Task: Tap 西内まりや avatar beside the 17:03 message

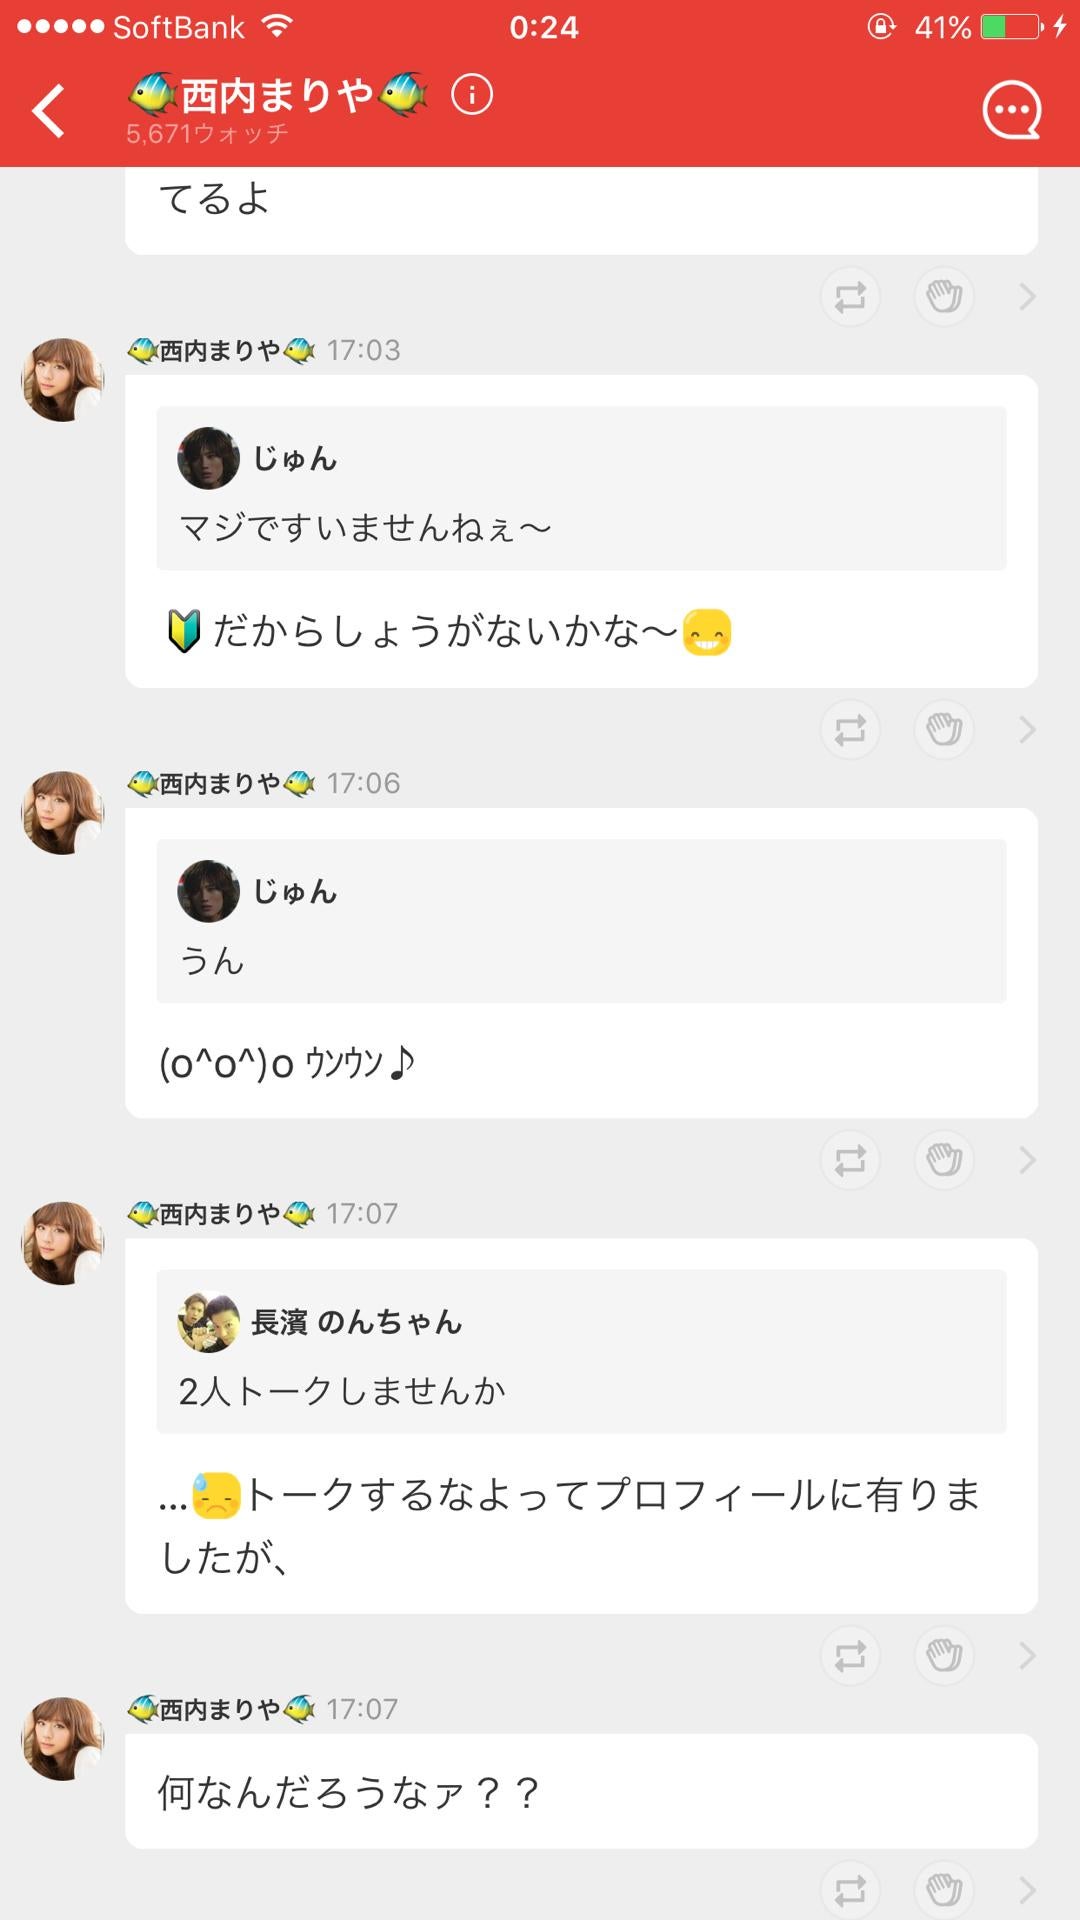Action: point(63,380)
